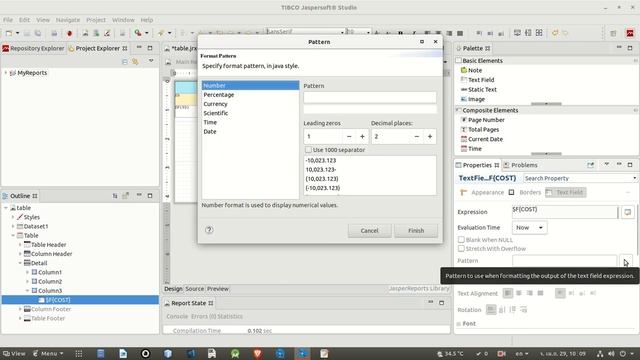The width and height of the screenshot is (640, 360).
Task: Select Date format type
Action: [210, 132]
